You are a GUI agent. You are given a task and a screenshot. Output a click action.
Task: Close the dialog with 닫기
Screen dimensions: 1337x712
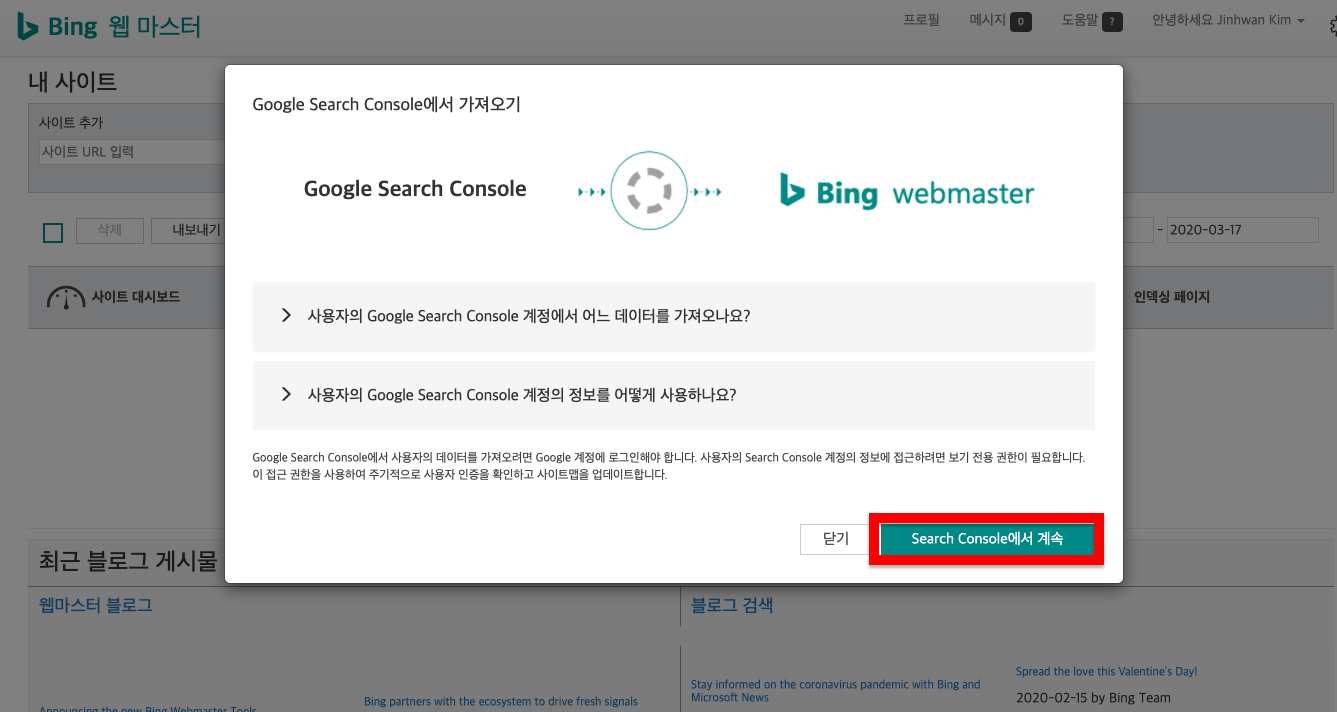tap(836, 539)
